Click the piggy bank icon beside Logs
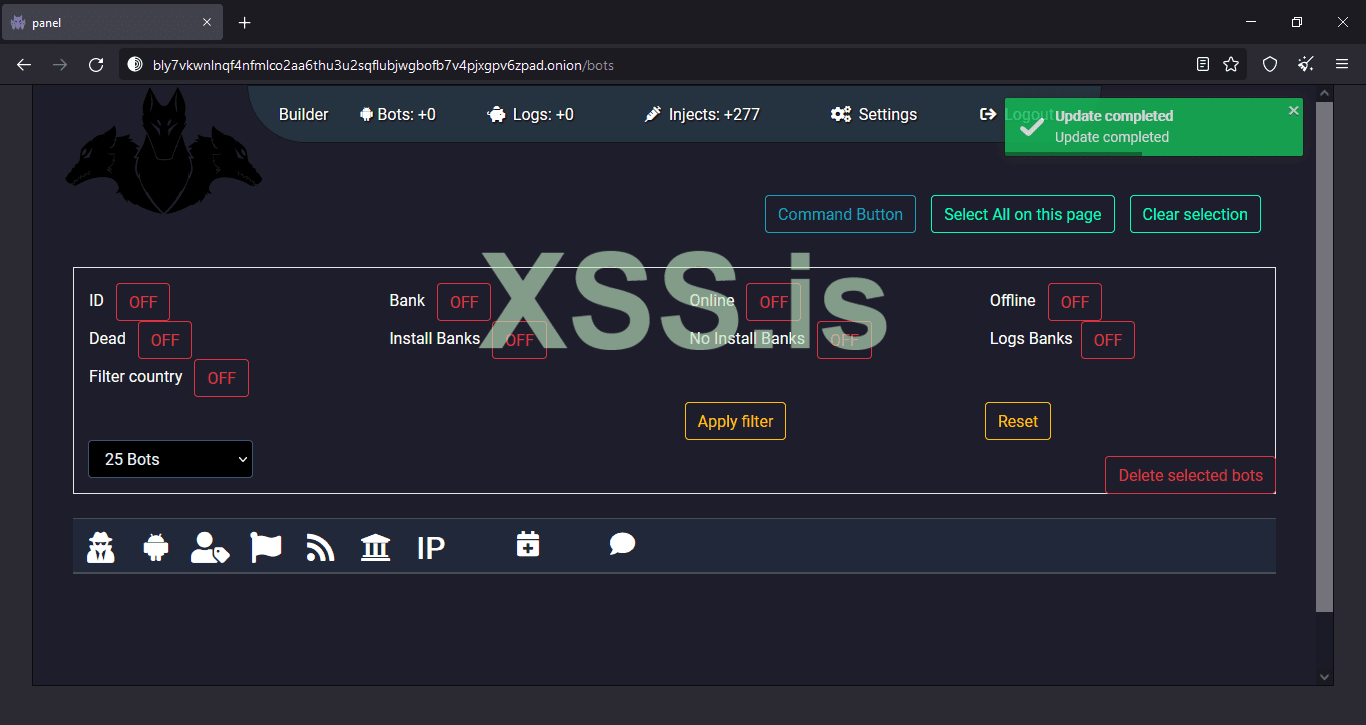Viewport: 1366px width, 725px height. [x=497, y=115]
